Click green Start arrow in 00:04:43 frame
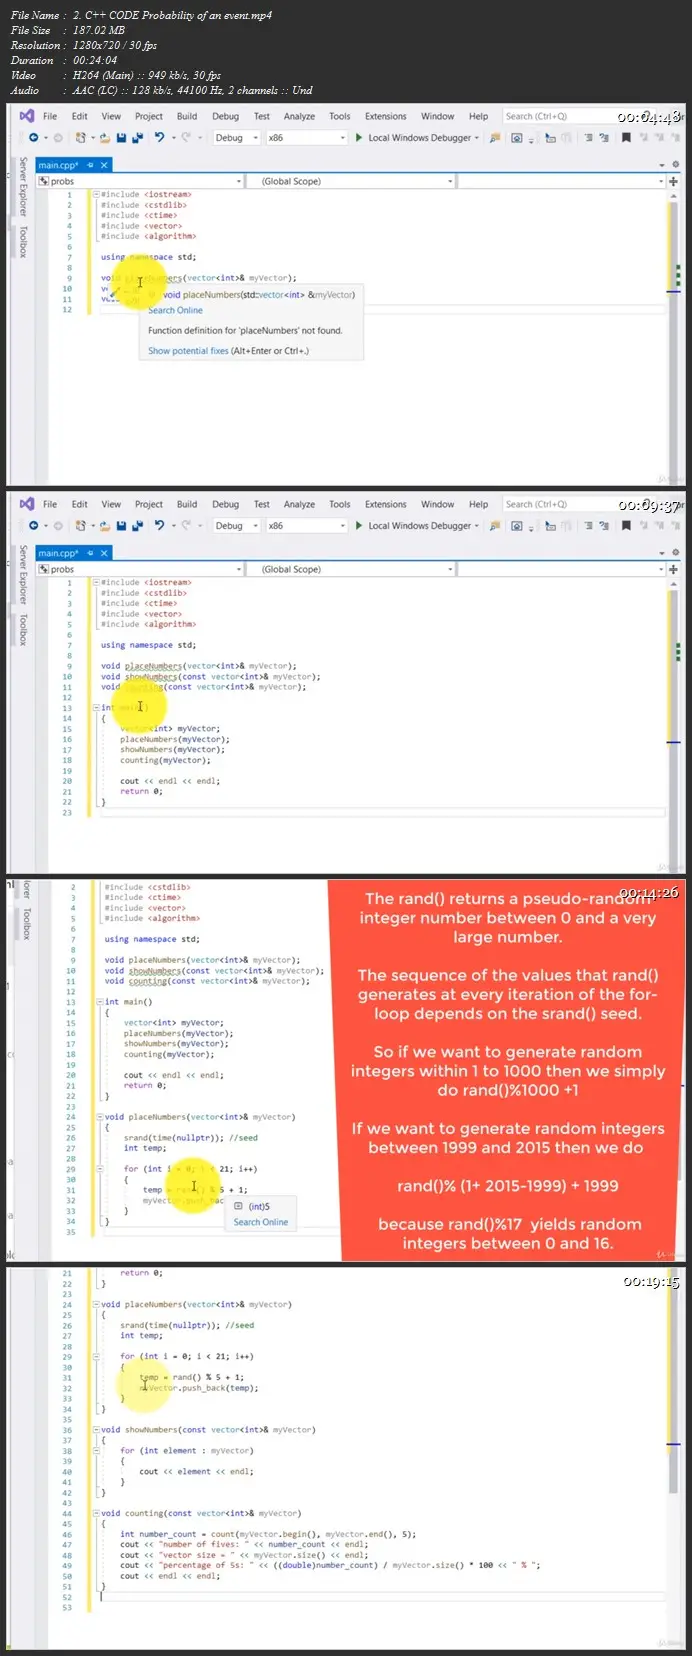Image resolution: width=692 pixels, height=1656 pixels. pos(359,138)
